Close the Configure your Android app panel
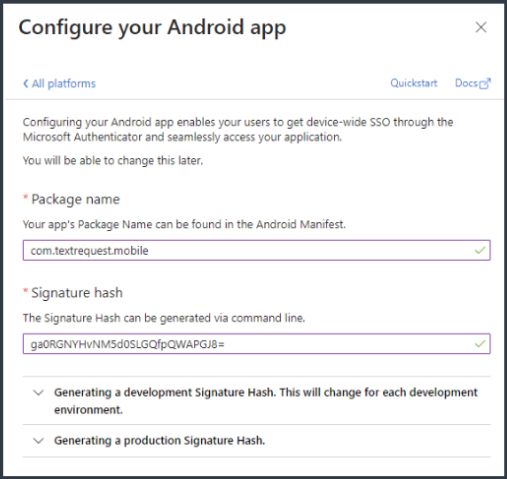The width and height of the screenshot is (507, 479). (481, 27)
